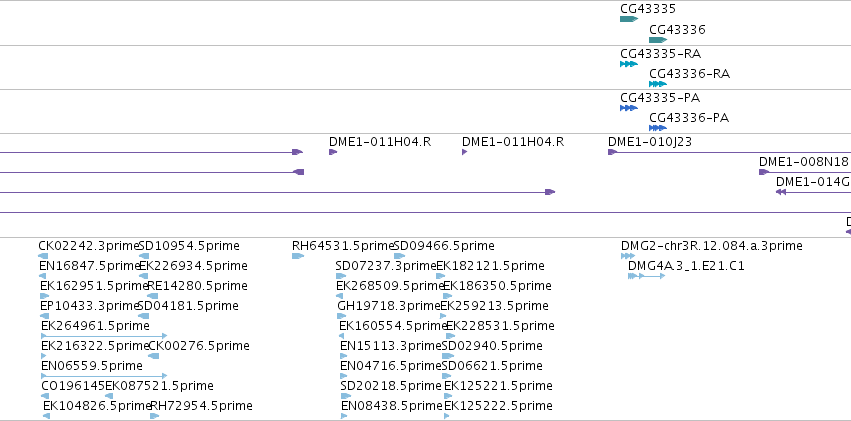Click the EK162951.5prime EST label
The width and height of the screenshot is (851, 421).
coord(94,286)
